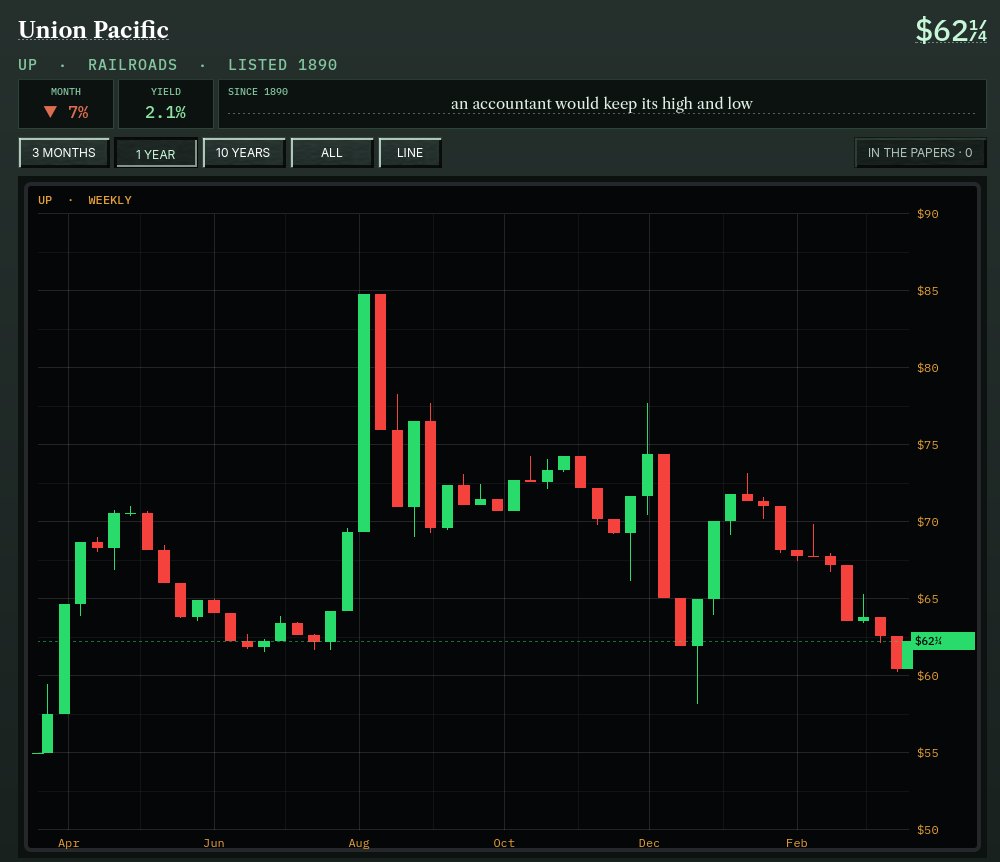Click the Dec date label

coord(649,843)
